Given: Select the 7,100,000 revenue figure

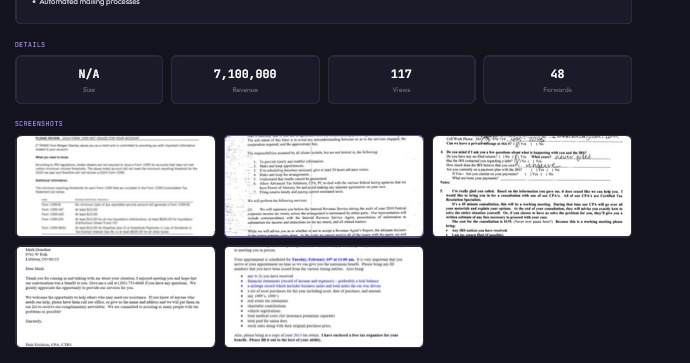Looking at the screenshot, I should (245, 74).
